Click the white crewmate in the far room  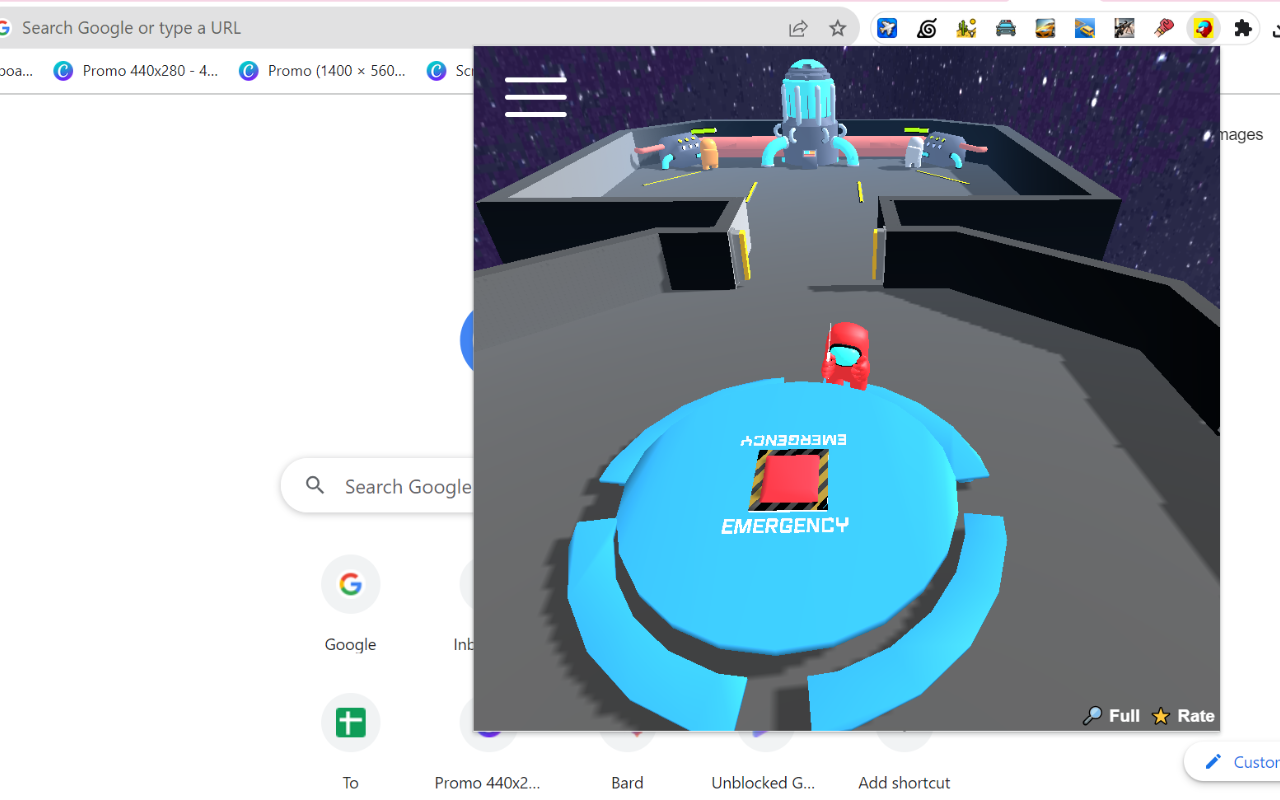point(914,151)
